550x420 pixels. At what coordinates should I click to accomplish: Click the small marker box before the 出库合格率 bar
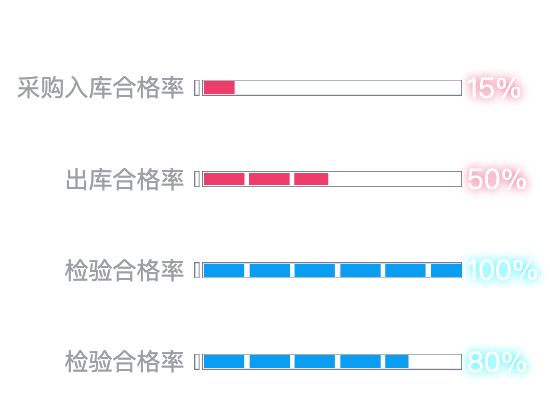[197, 179]
